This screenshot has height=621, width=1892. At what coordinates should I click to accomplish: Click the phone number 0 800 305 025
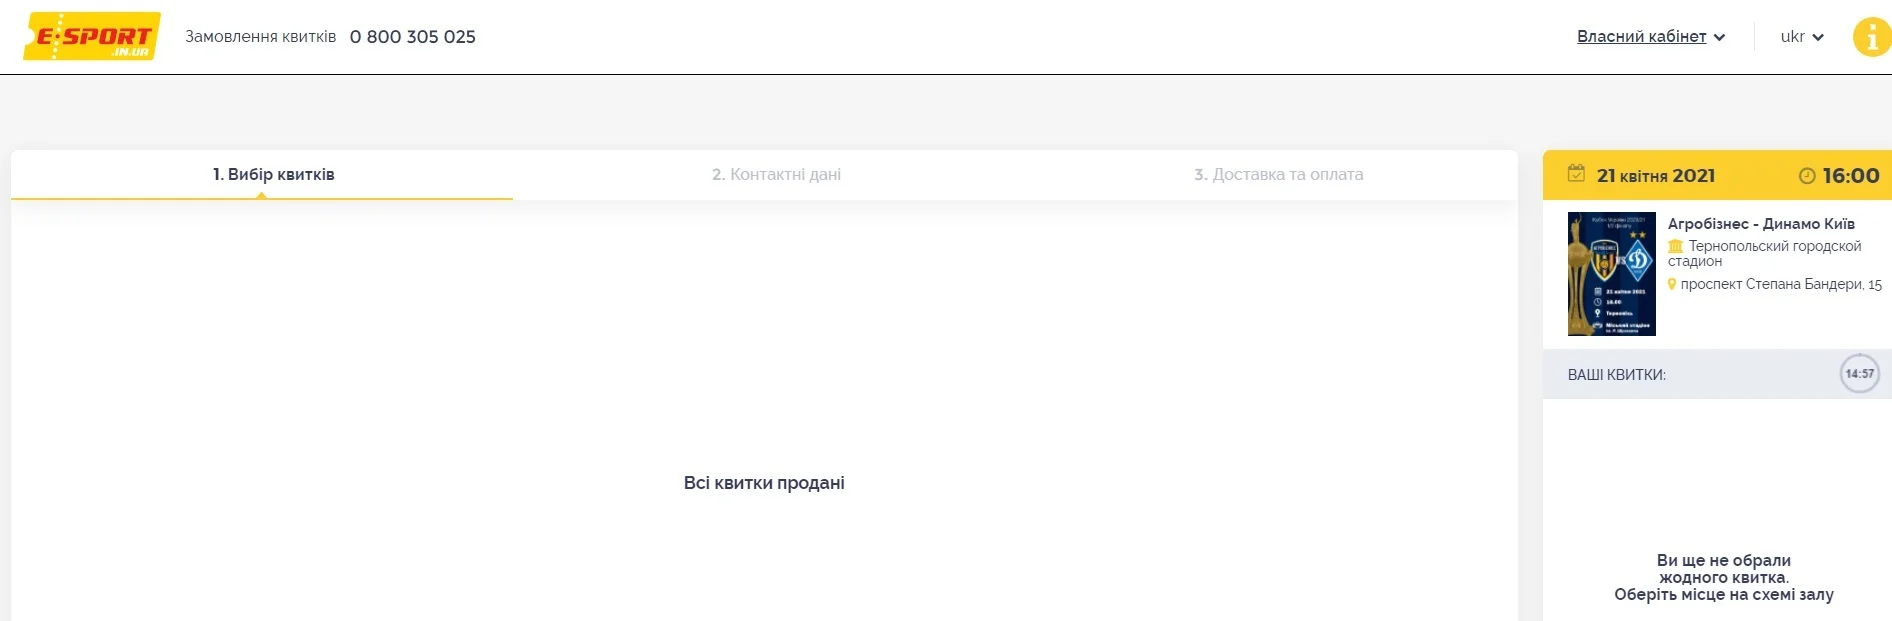pos(412,37)
